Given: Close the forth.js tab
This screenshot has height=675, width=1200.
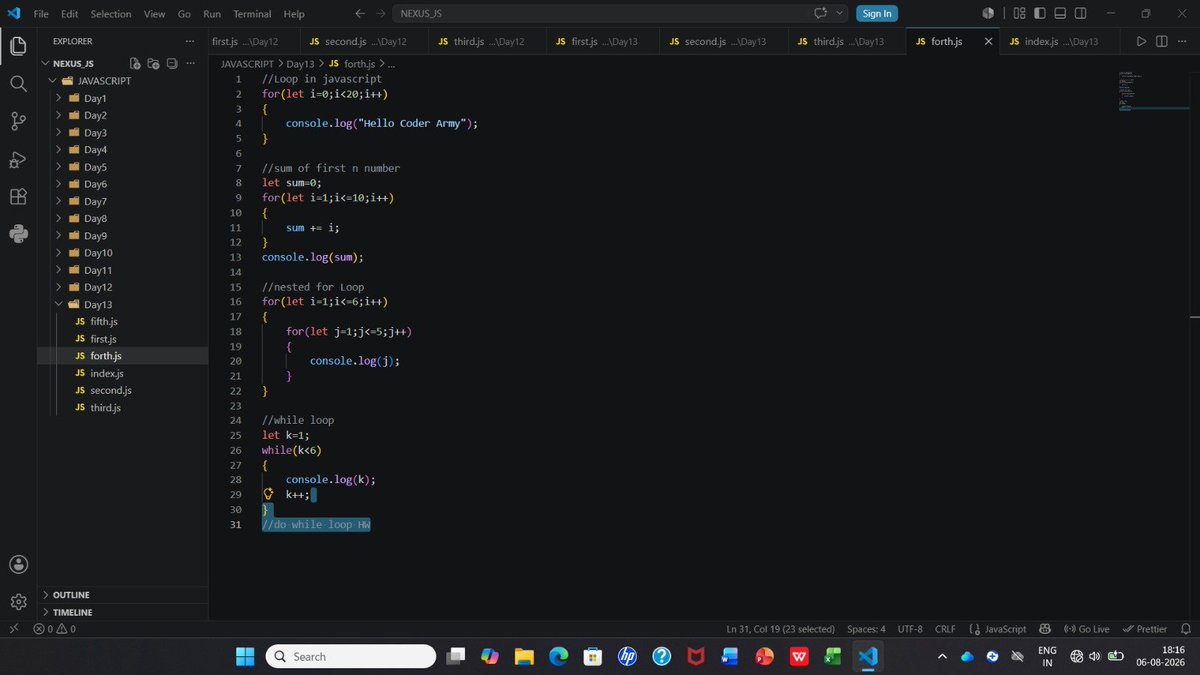Looking at the screenshot, I should (988, 41).
